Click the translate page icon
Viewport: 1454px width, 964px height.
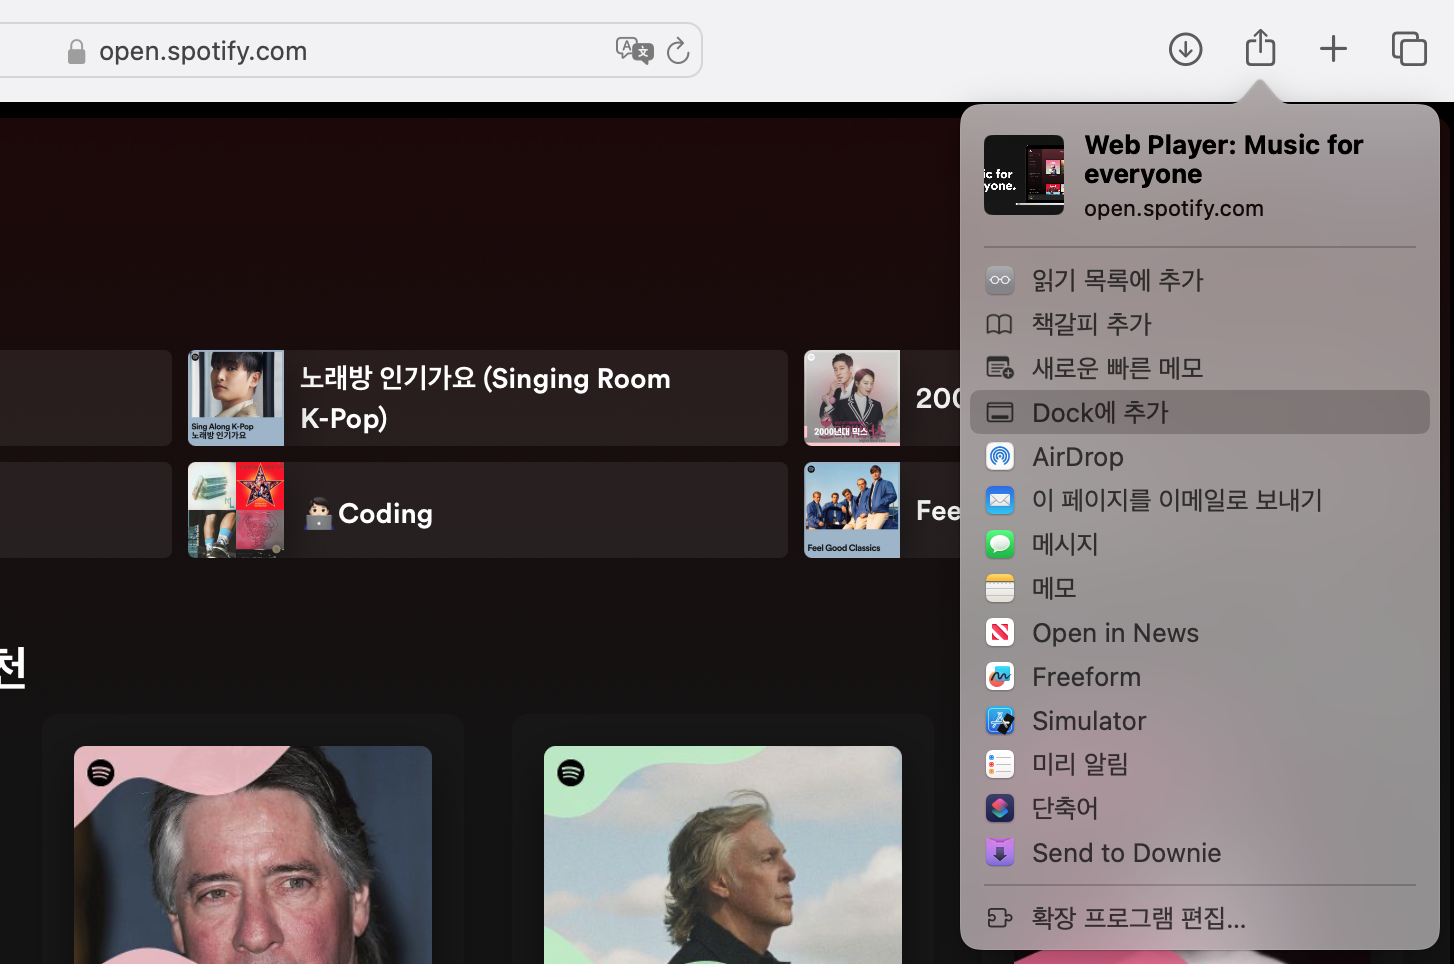634,50
